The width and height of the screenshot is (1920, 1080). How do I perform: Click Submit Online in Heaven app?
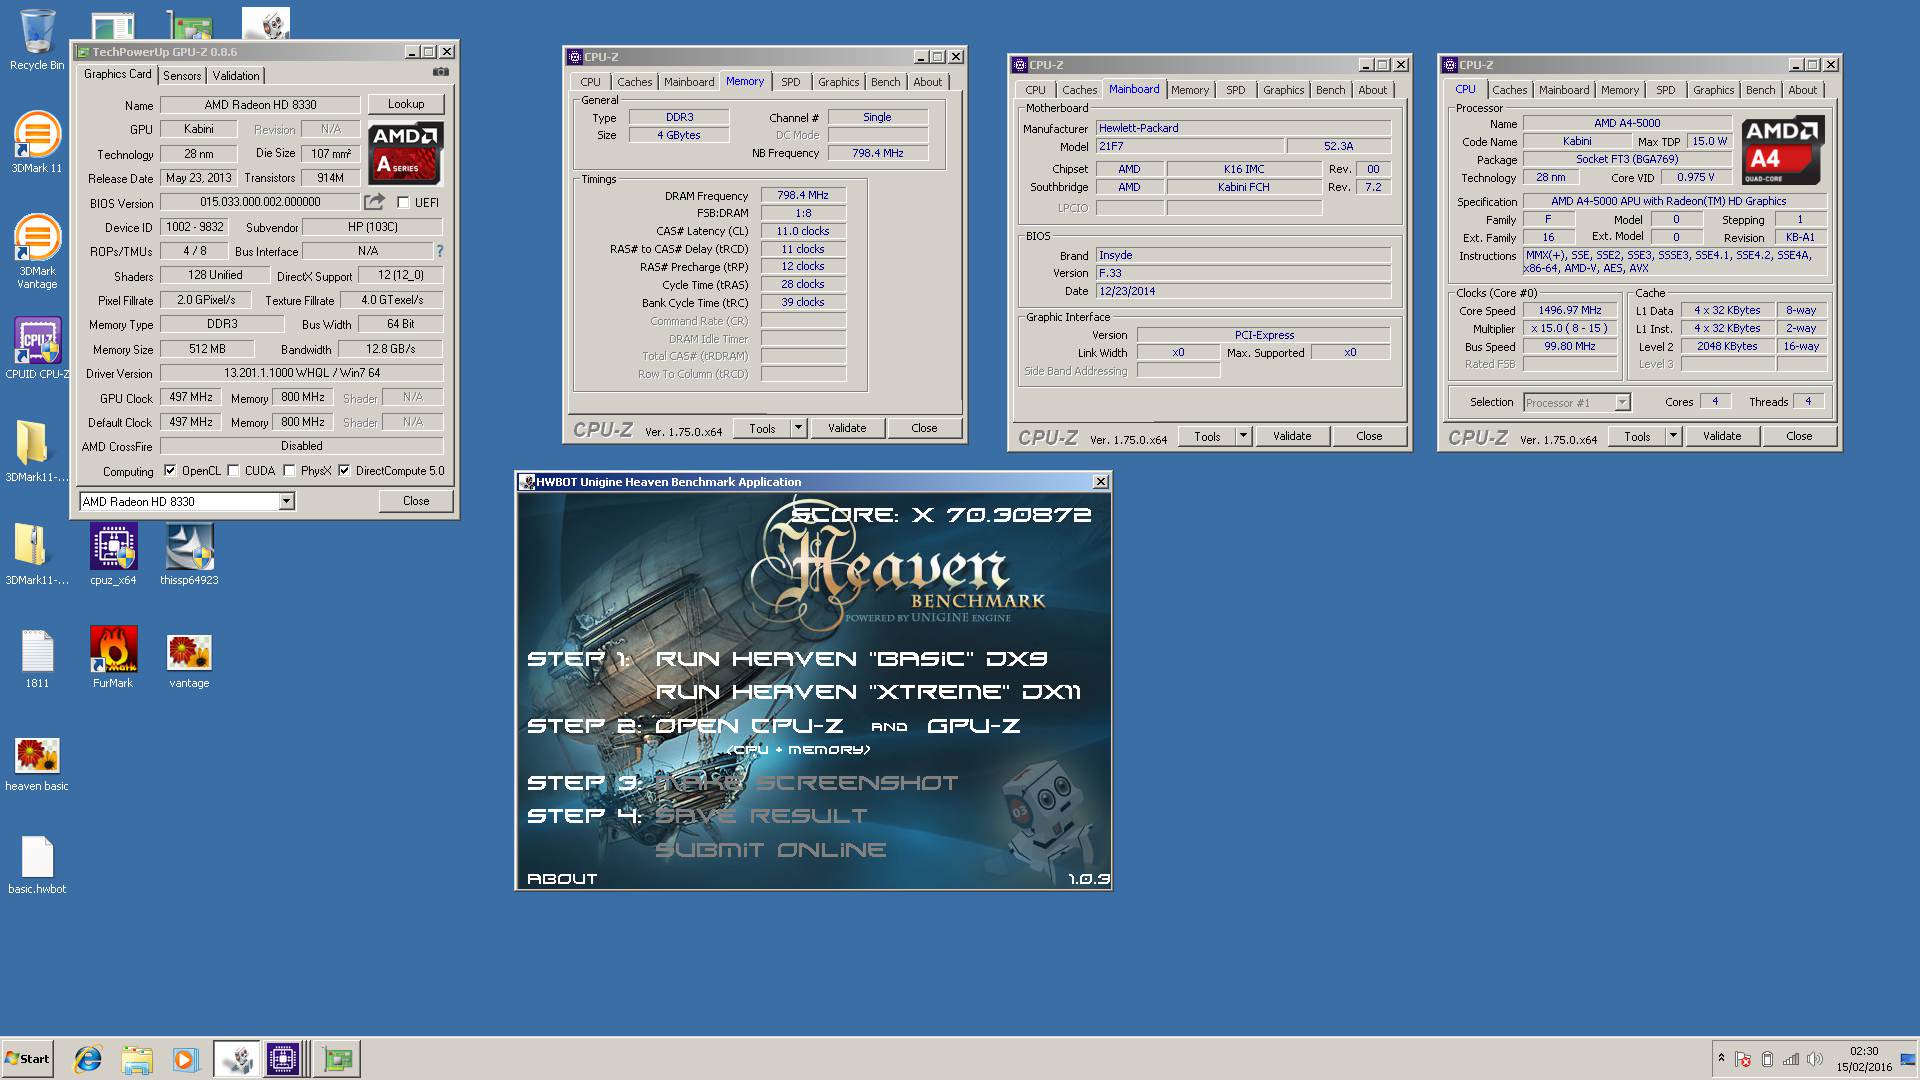(770, 850)
